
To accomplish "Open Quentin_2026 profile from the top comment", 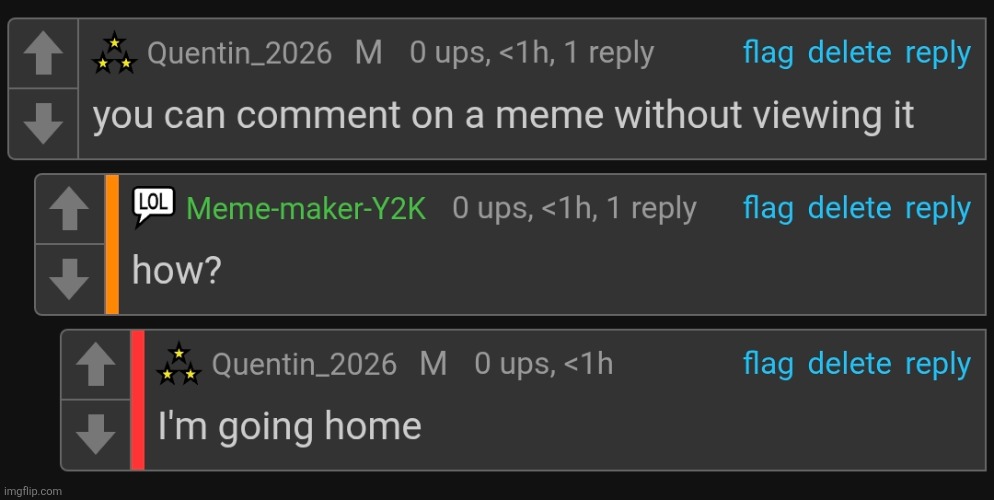I will click(x=239, y=53).
